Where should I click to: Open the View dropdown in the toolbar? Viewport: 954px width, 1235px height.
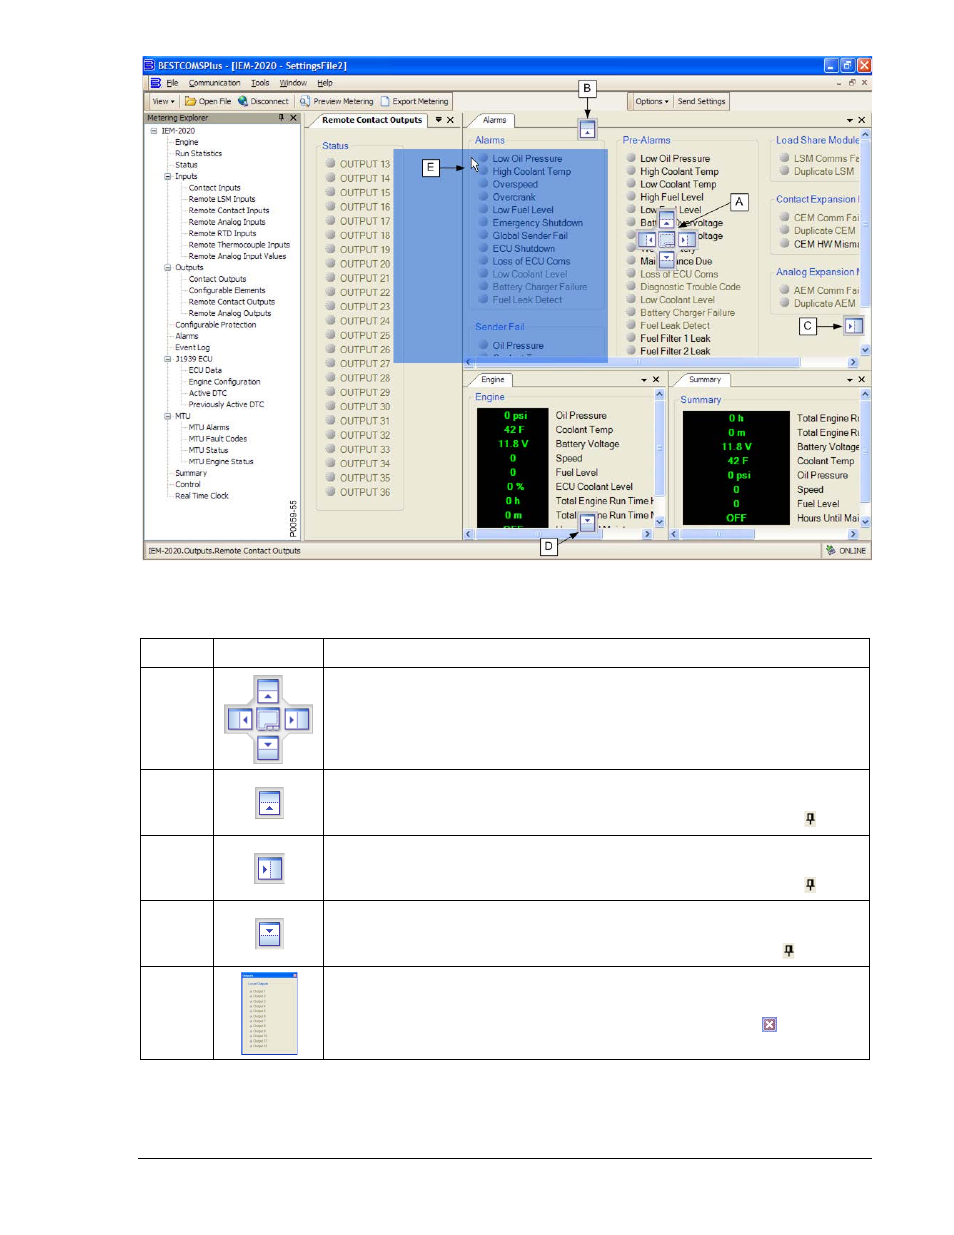tap(163, 101)
